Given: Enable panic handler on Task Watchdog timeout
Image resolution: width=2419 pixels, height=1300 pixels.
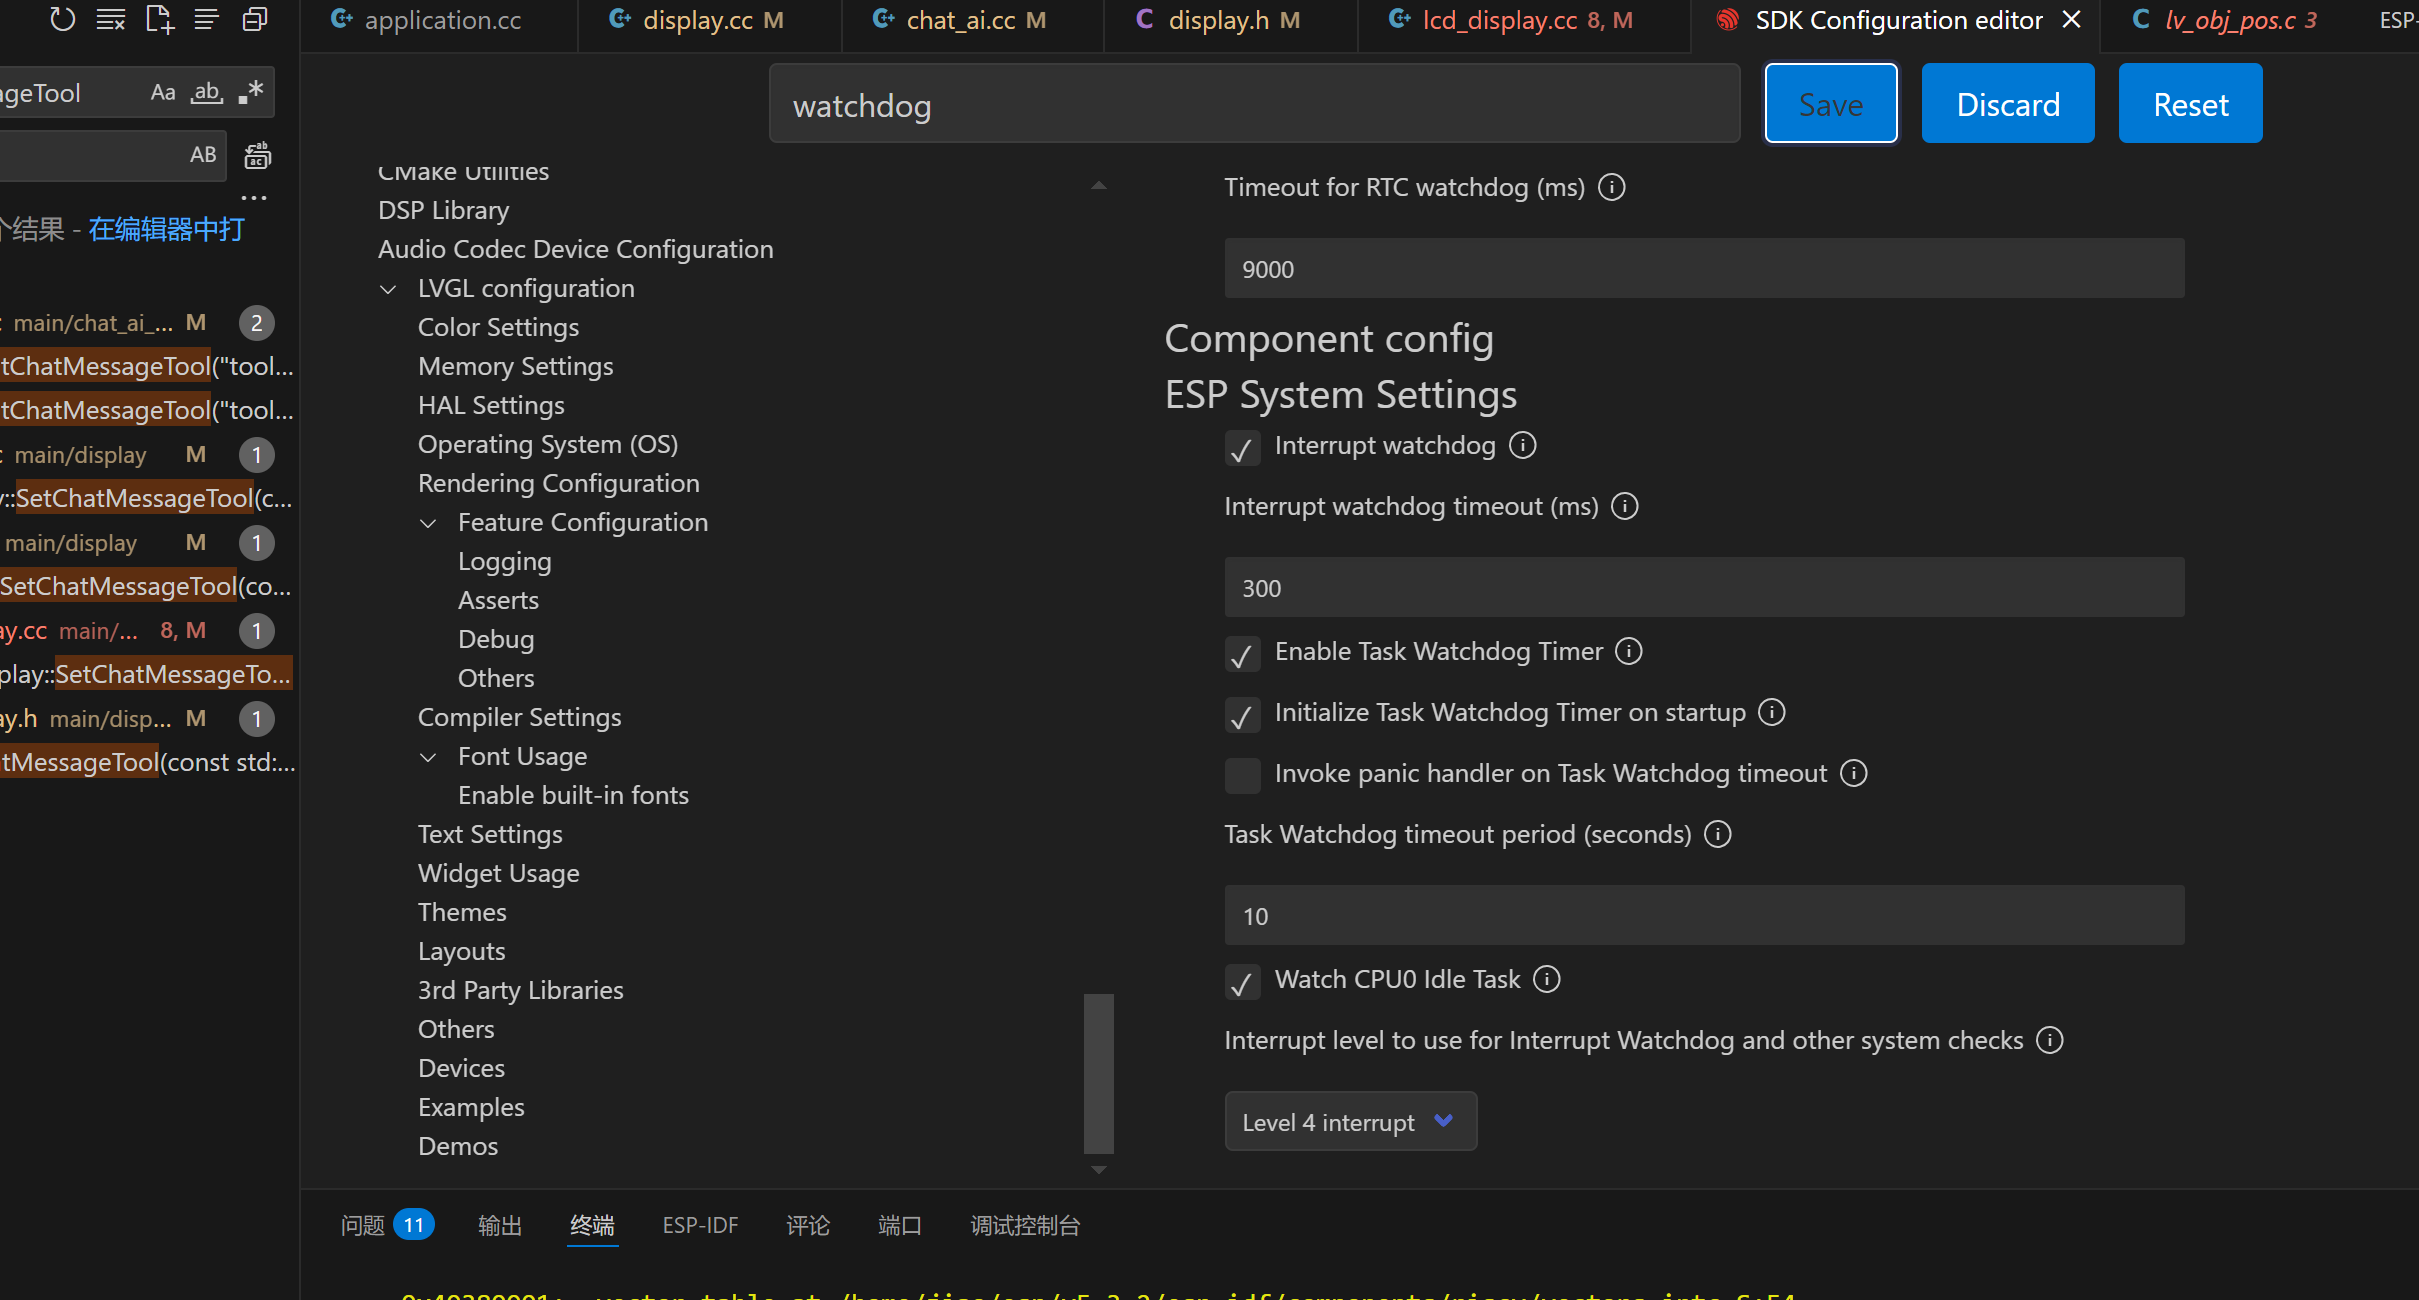Looking at the screenshot, I should (x=1242, y=775).
